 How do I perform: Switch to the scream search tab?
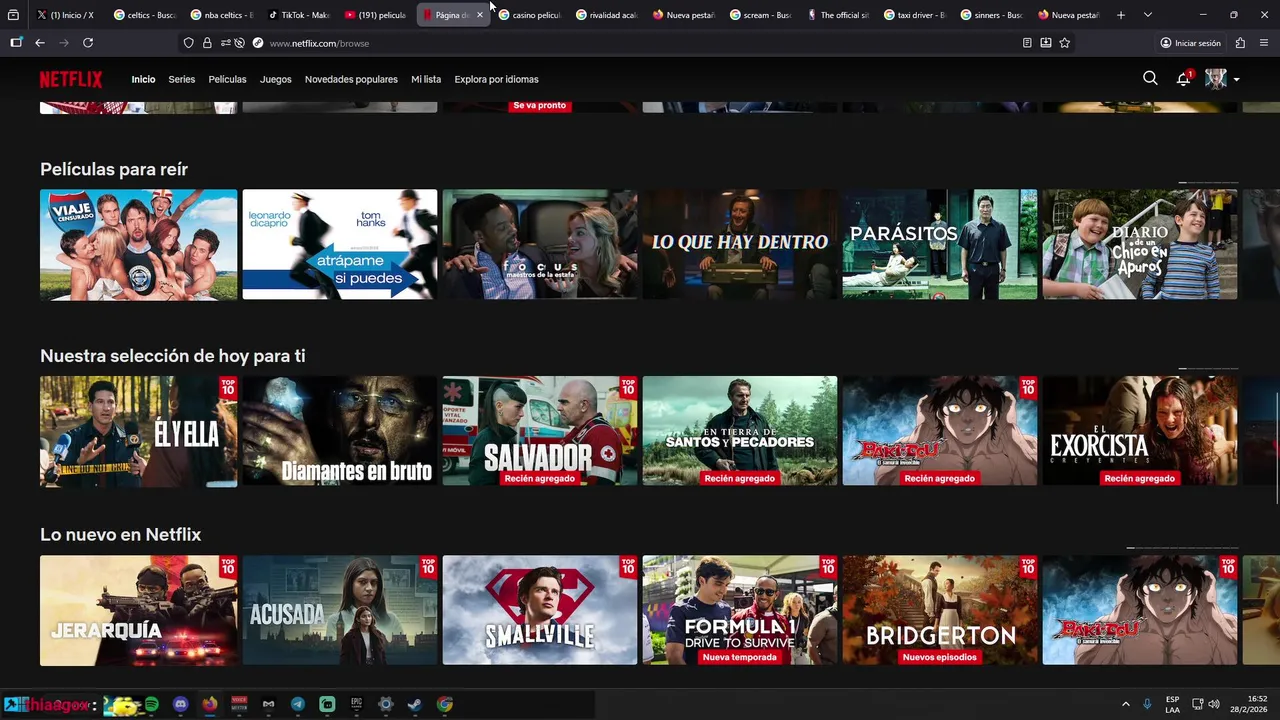click(x=760, y=15)
